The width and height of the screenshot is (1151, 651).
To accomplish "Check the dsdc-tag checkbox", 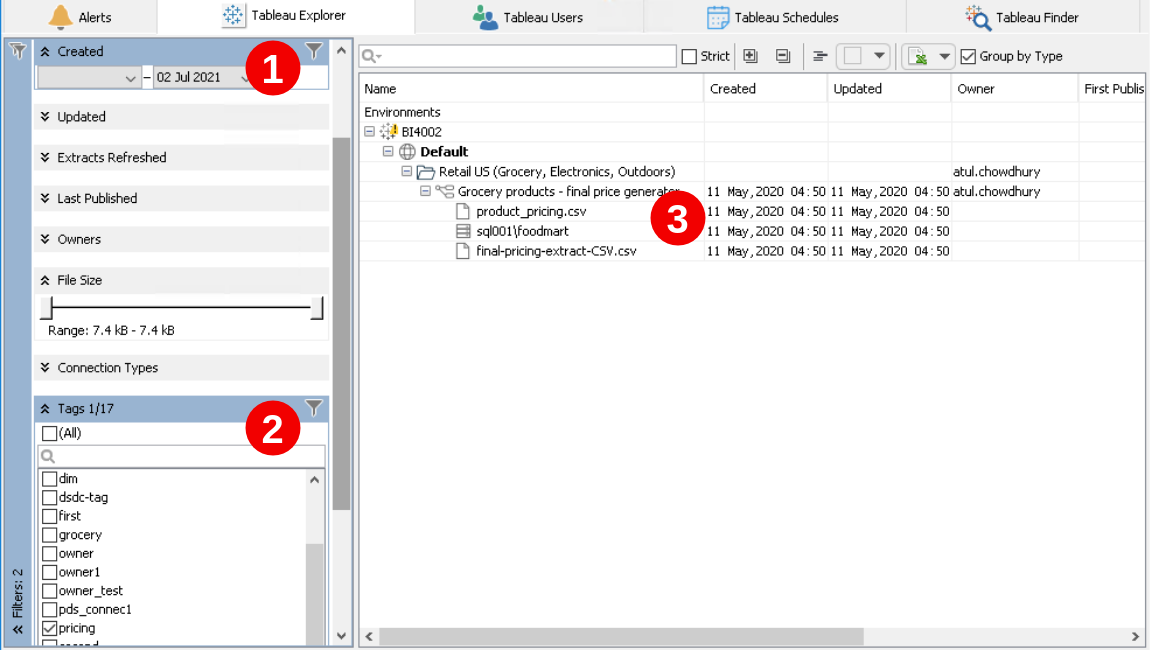I will [49, 498].
